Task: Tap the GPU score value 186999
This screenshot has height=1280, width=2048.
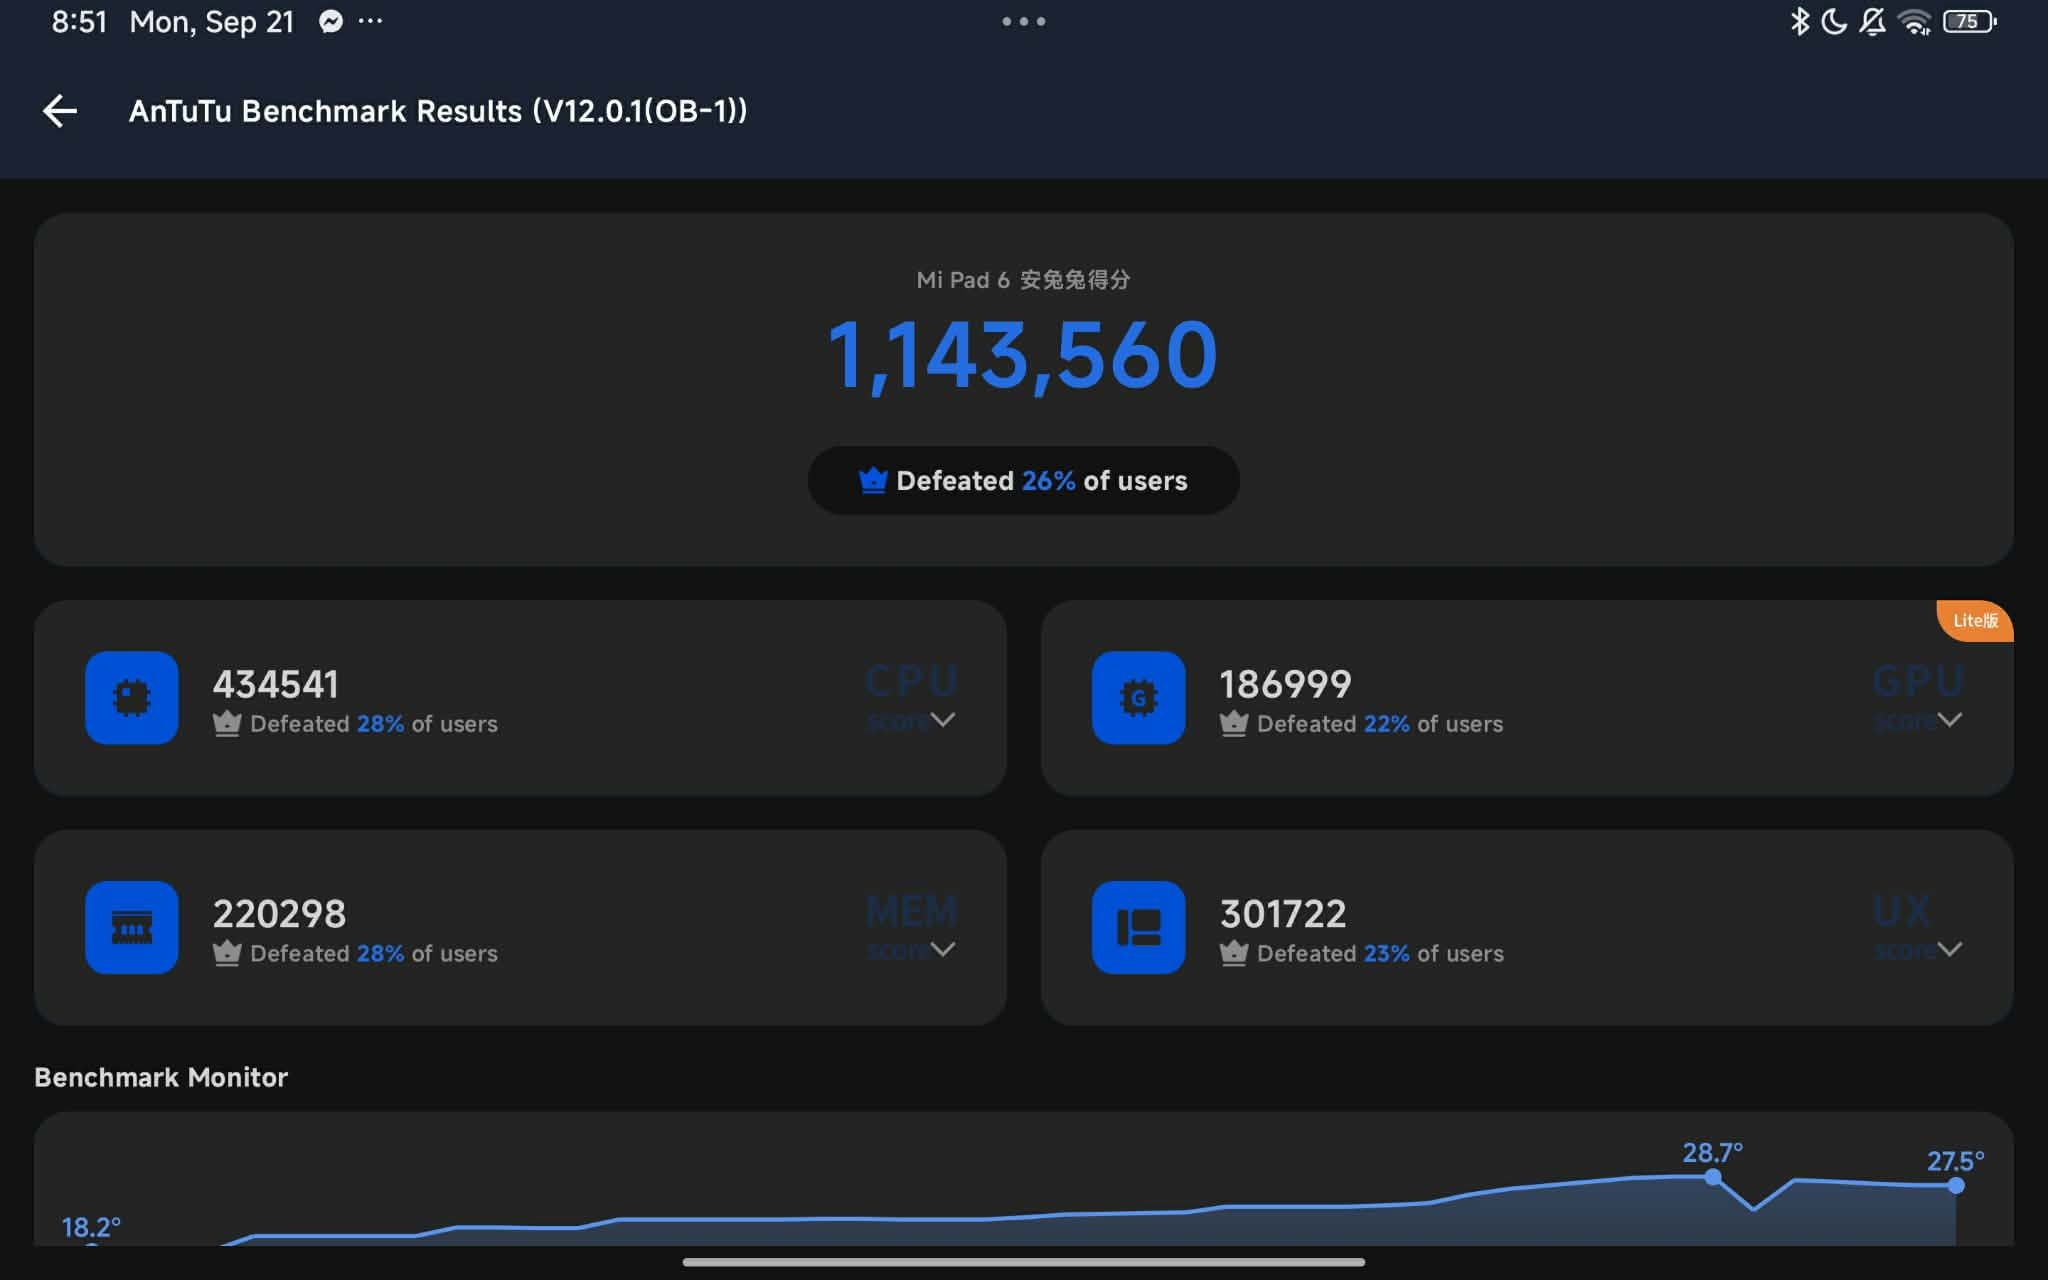Action: pyautogui.click(x=1285, y=685)
